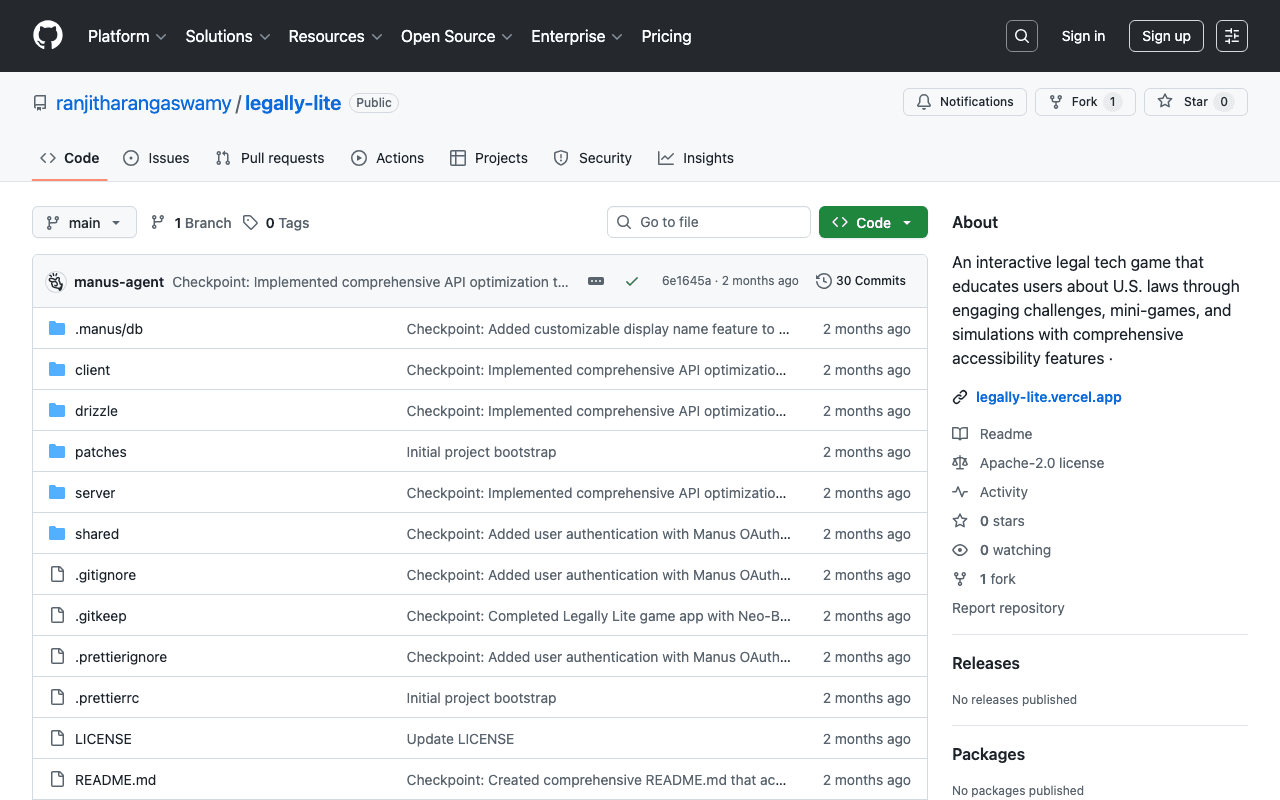The image size is (1280, 800).
Task: Click the pulse icon next to Activity
Action: pos(960,492)
